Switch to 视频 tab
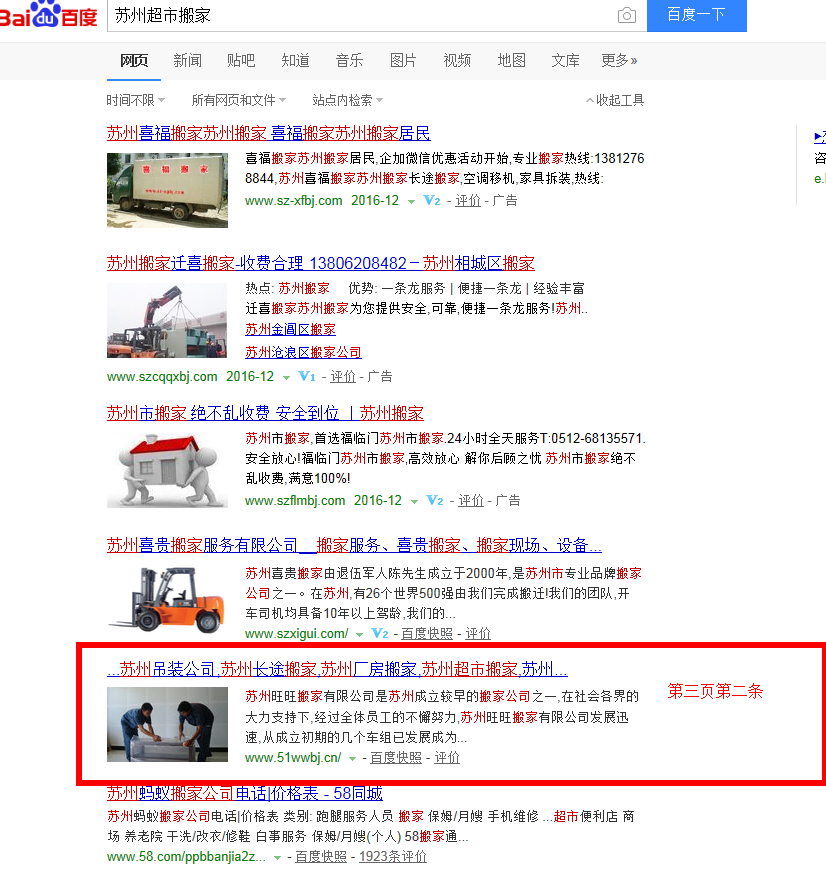This screenshot has width=826, height=885. click(457, 60)
